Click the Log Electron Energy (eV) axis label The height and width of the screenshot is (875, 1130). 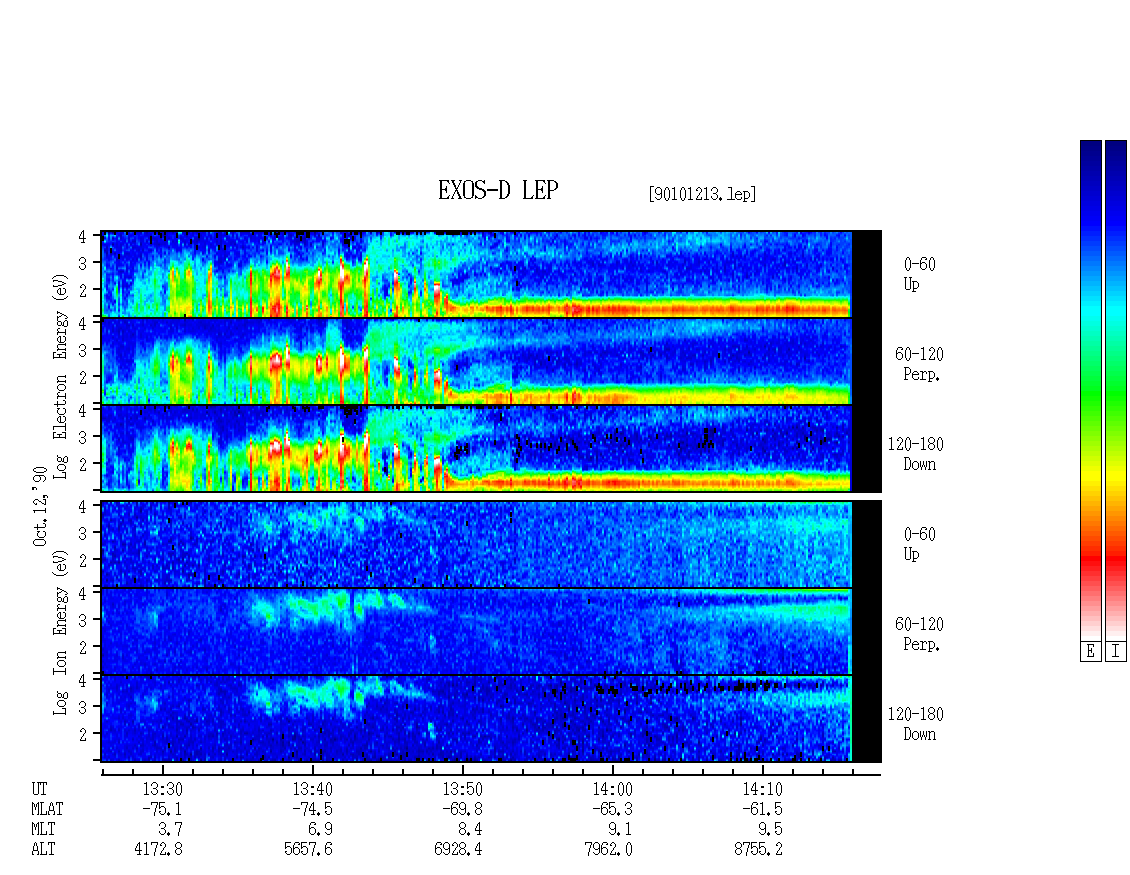pyautogui.click(x=60, y=376)
